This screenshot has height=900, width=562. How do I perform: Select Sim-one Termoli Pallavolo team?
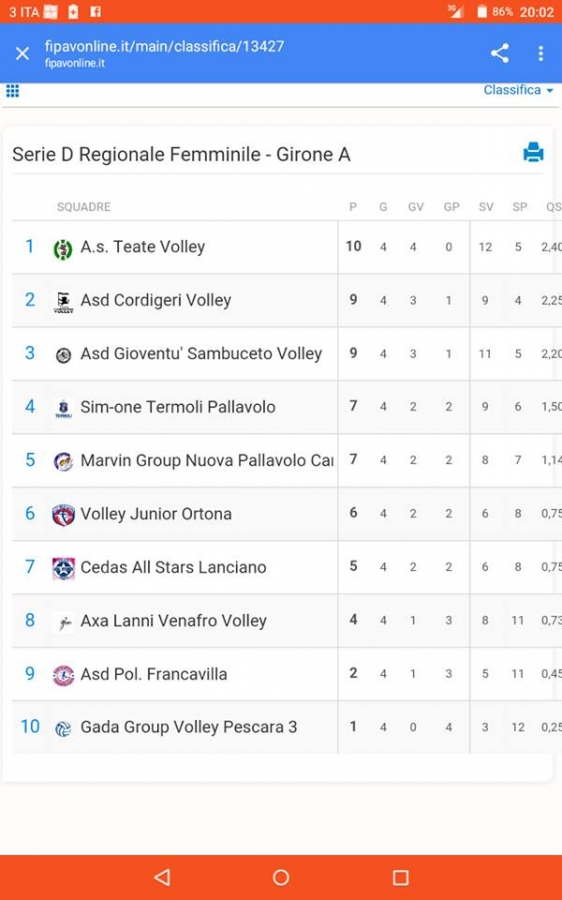tap(178, 407)
